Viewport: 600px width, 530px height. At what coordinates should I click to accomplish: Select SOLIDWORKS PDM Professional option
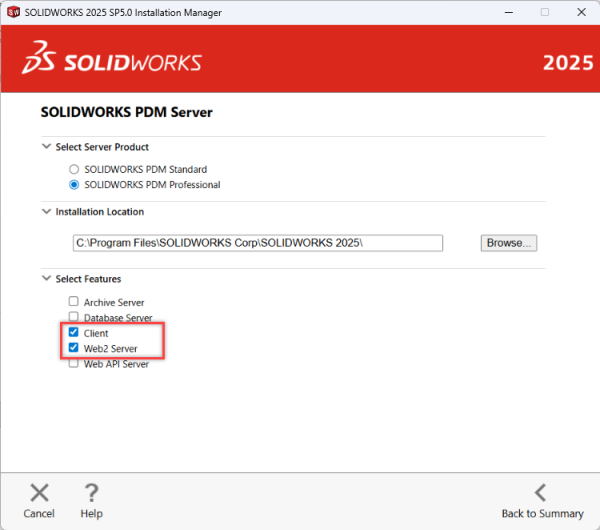click(74, 185)
